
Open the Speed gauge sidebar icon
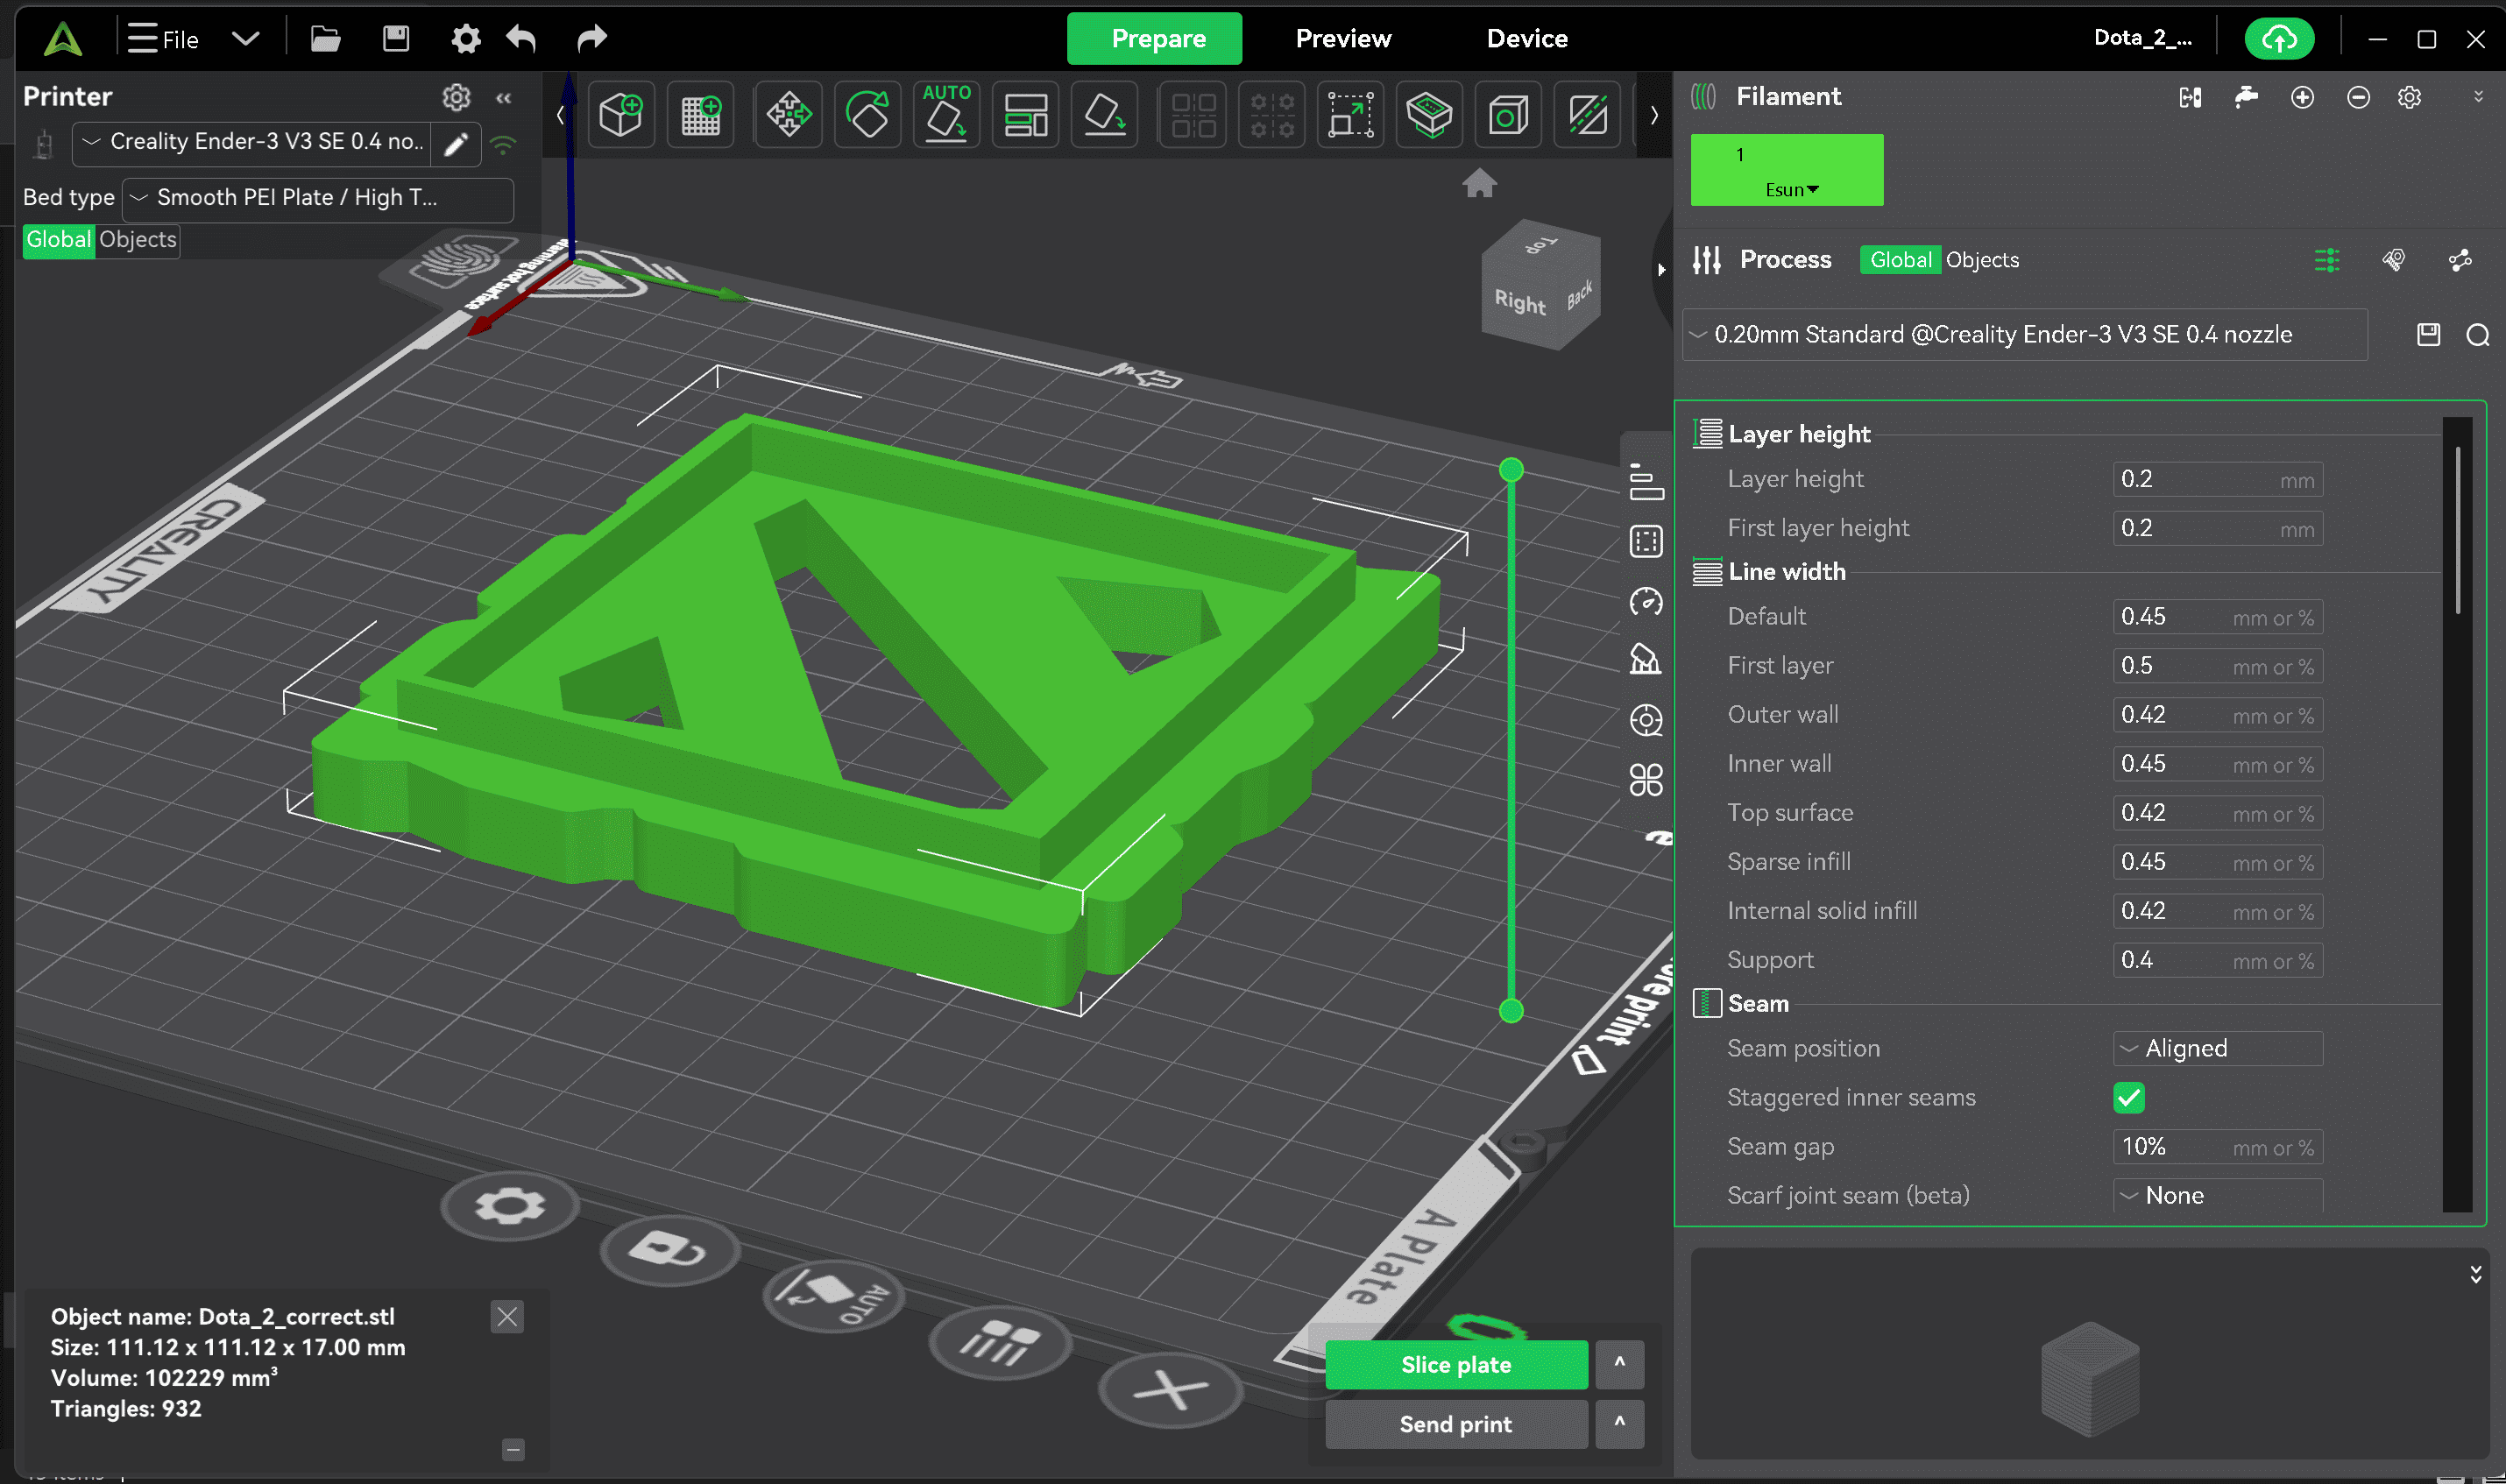tap(1646, 601)
